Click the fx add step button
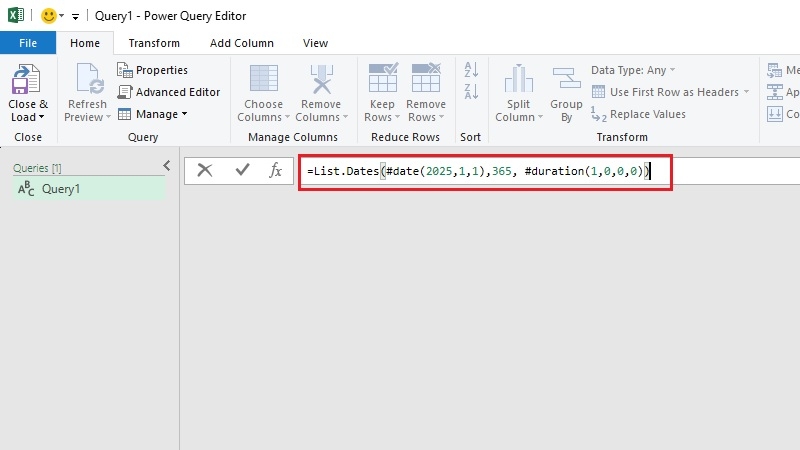The width and height of the screenshot is (800, 450). click(276, 170)
